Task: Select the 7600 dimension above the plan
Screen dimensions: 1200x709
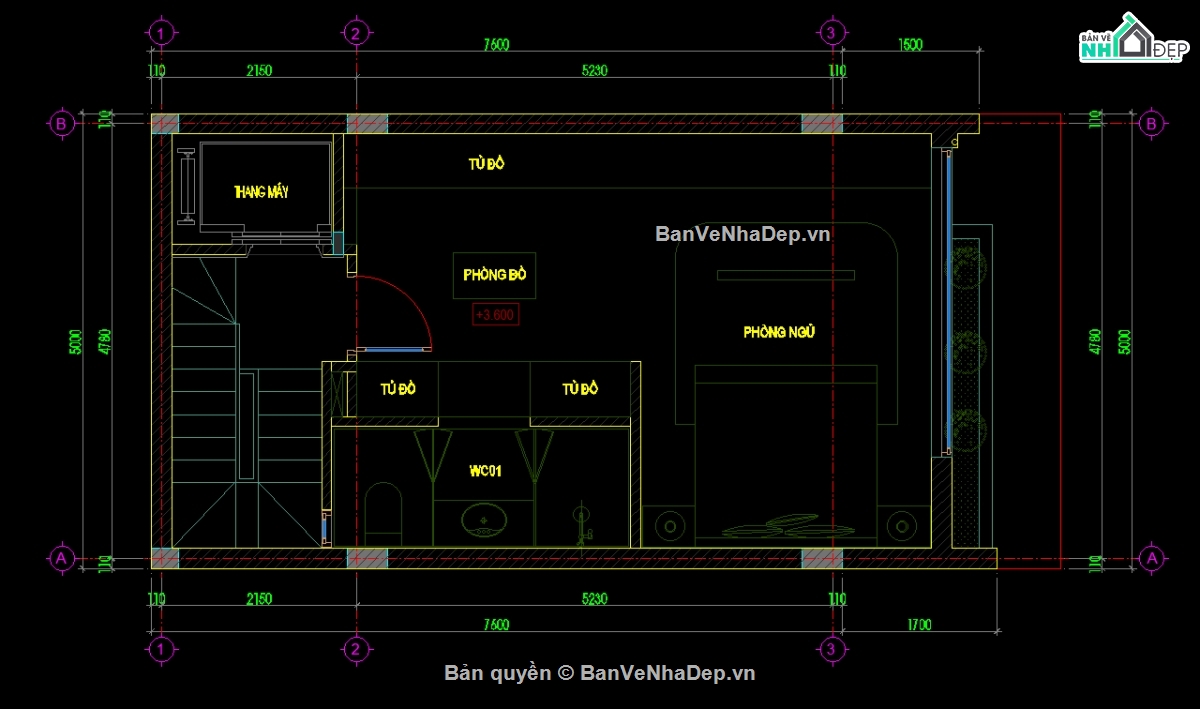Action: coord(496,45)
